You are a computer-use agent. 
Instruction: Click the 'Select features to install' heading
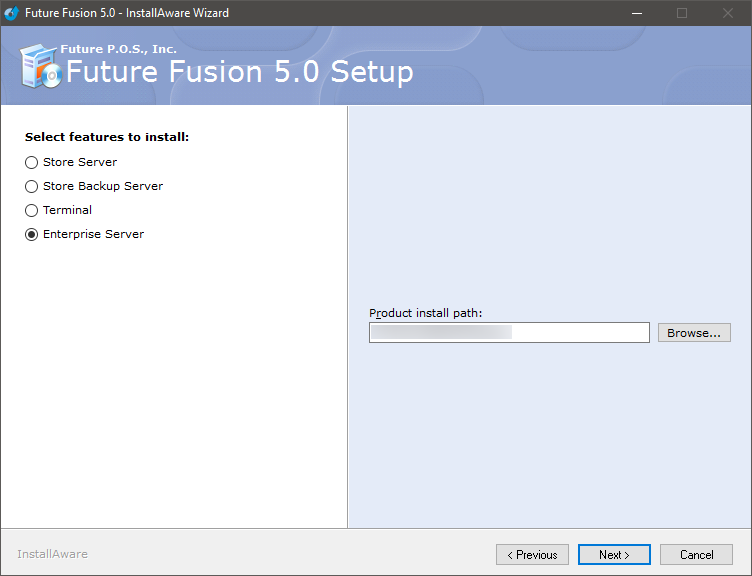point(107,137)
